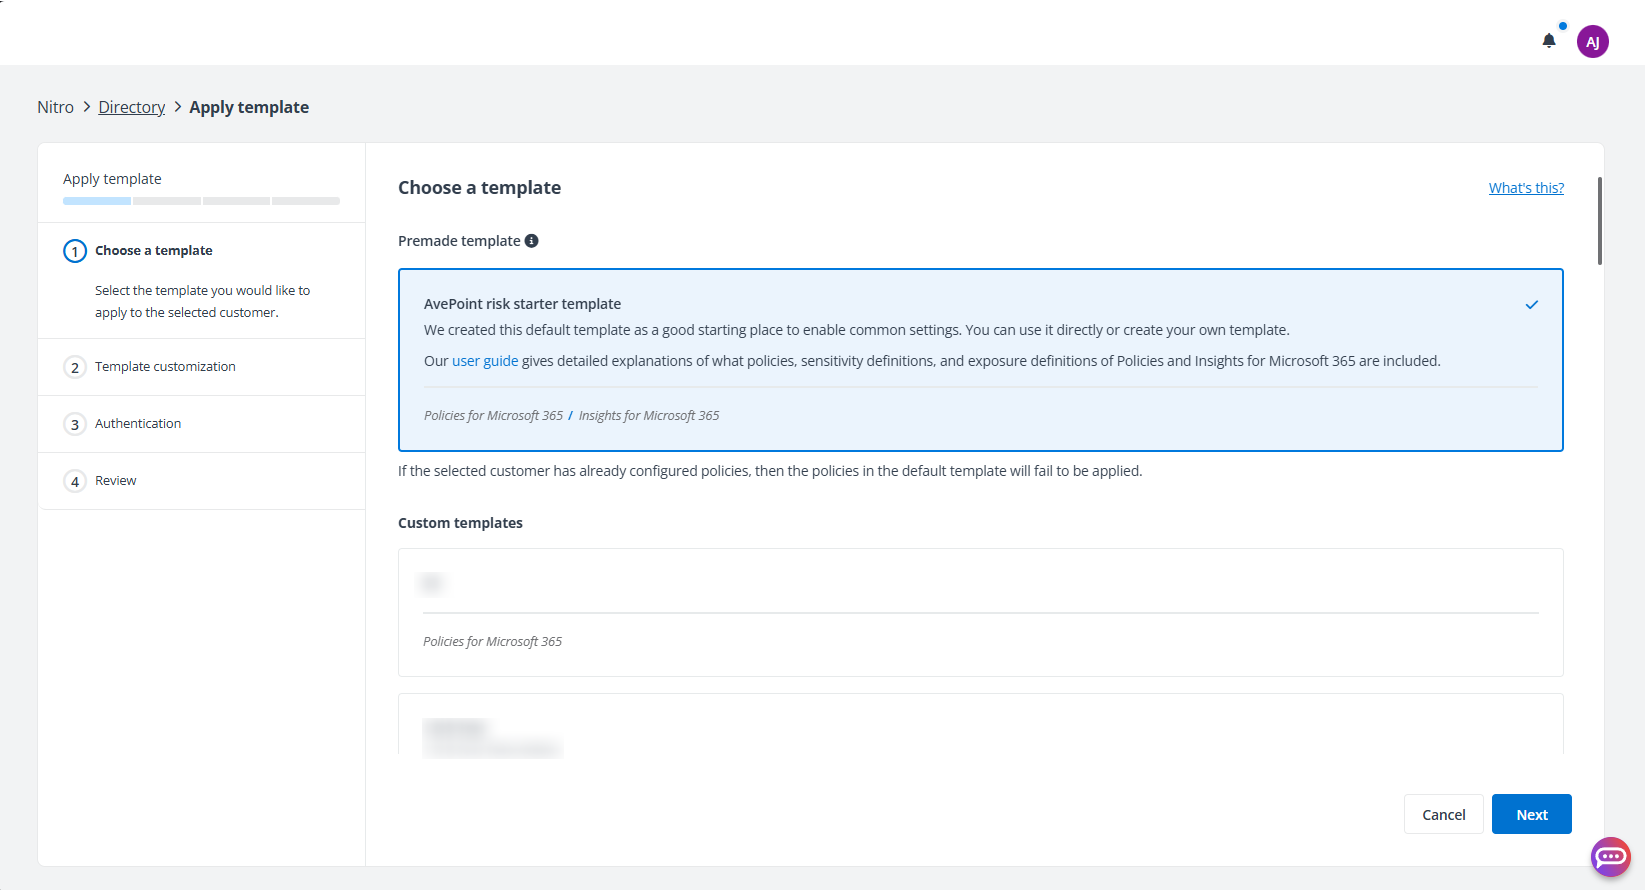Viewport: 1645px width, 890px height.
Task: Click the Next button
Action: click(x=1531, y=814)
